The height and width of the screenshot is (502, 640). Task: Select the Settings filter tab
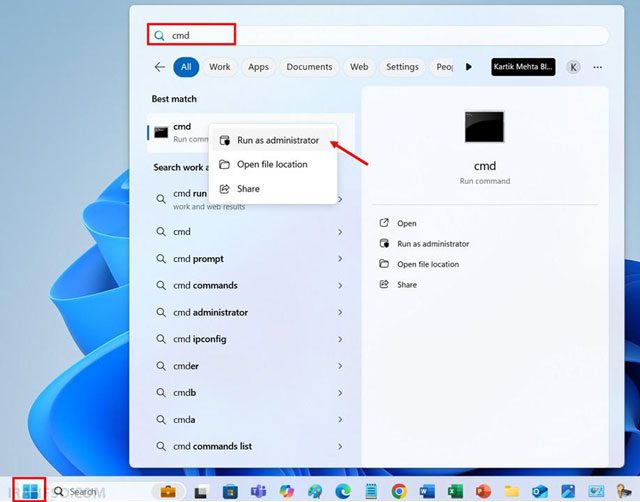pyautogui.click(x=402, y=67)
